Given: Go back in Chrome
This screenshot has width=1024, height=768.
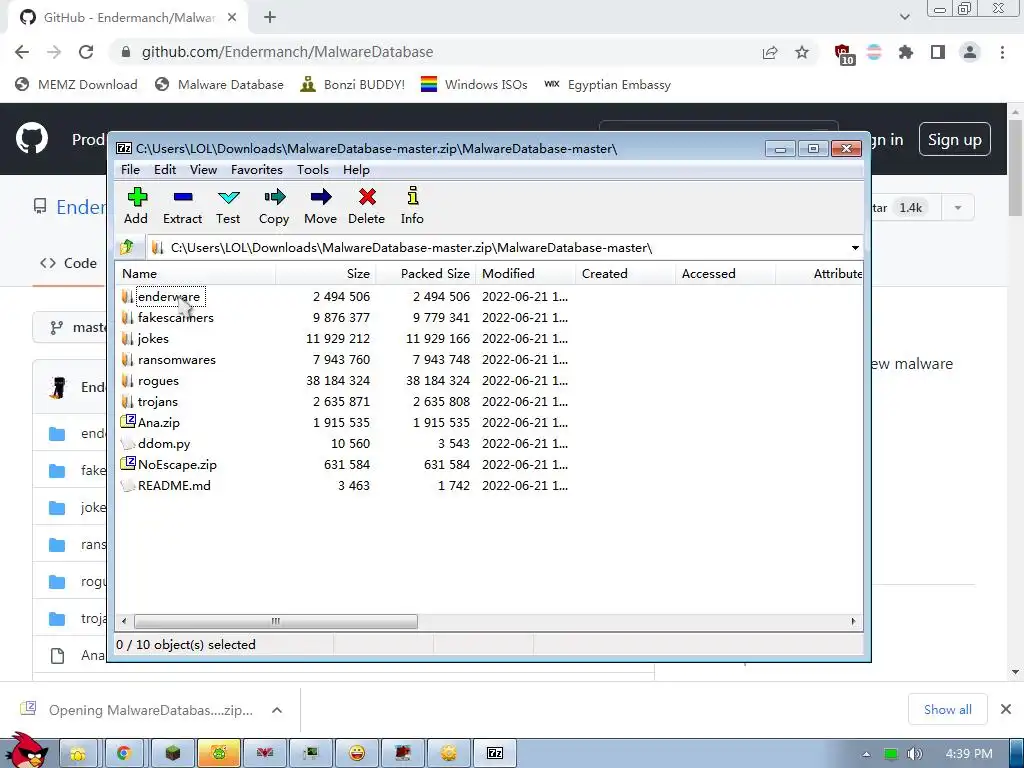Looking at the screenshot, I should click(22, 52).
